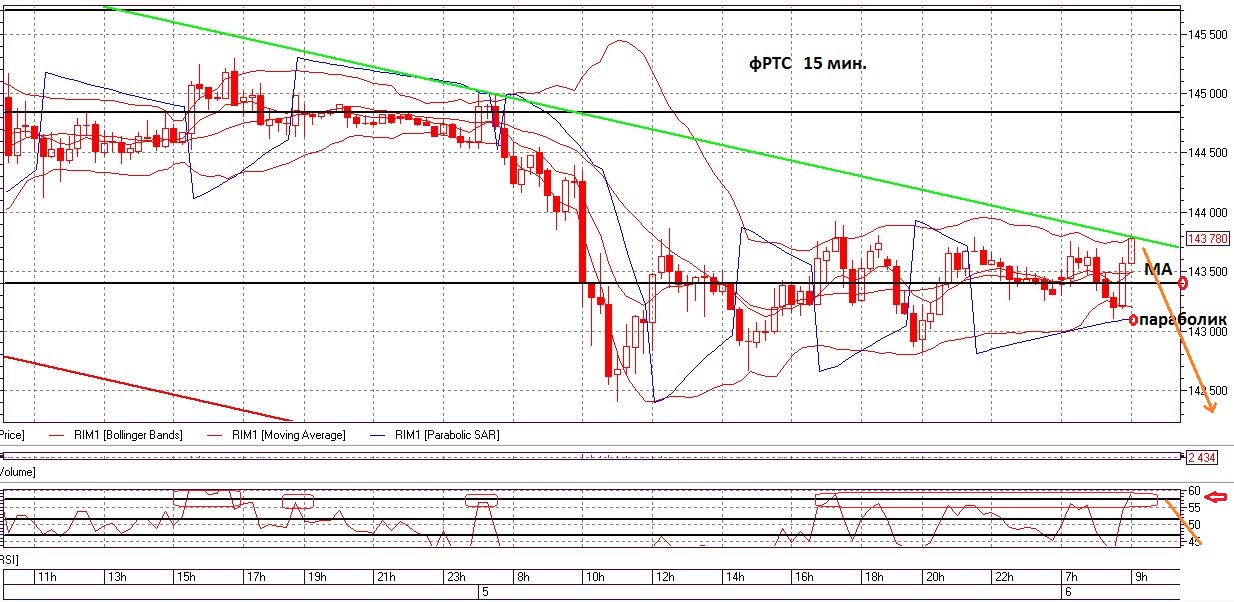1234x602 pixels.
Task: Click the 145 500 price axis label
Action: tap(1209, 35)
